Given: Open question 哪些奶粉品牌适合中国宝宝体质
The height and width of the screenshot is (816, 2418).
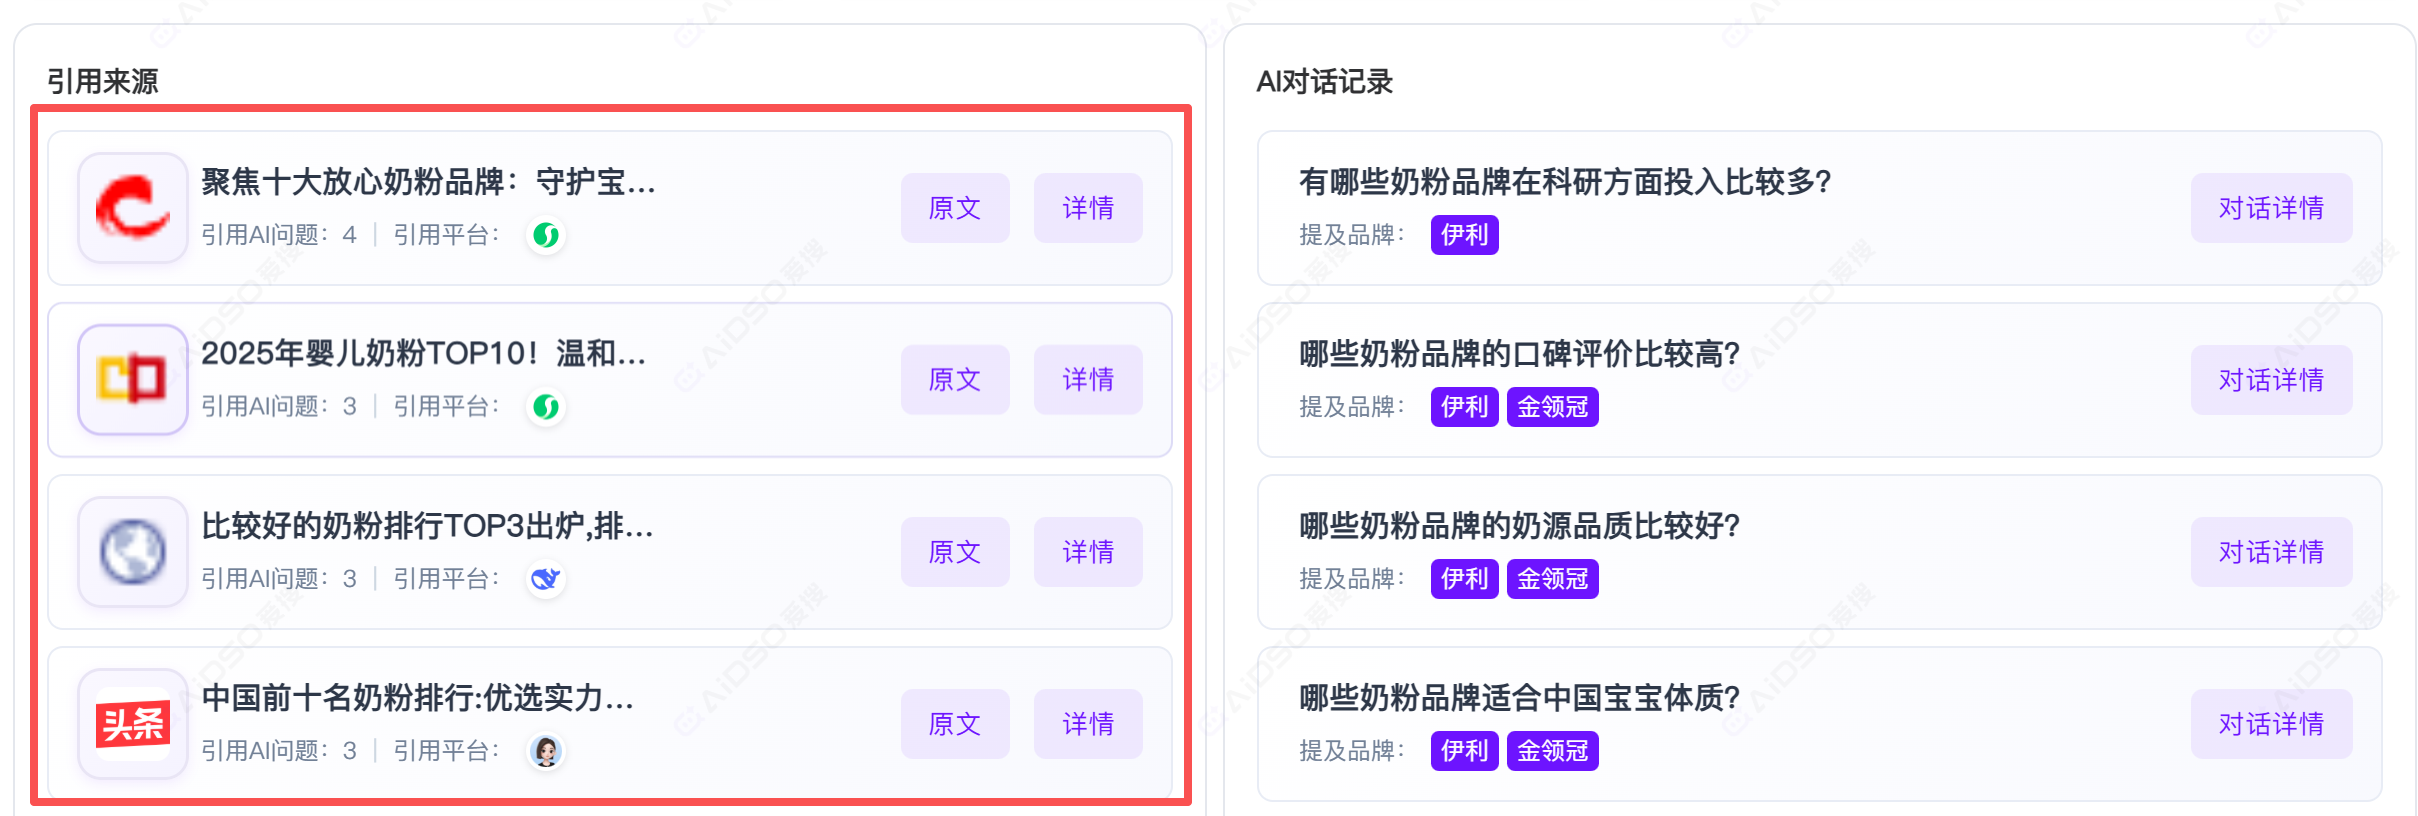Looking at the screenshot, I should pos(1519,698).
